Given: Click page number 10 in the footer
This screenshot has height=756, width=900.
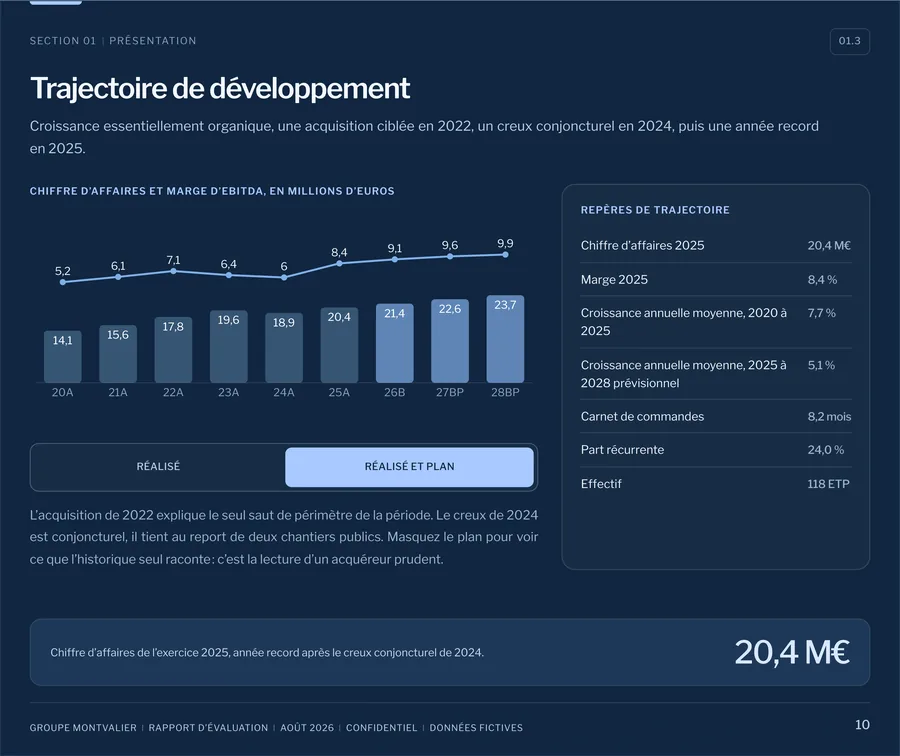Looking at the screenshot, I should click(x=862, y=725).
